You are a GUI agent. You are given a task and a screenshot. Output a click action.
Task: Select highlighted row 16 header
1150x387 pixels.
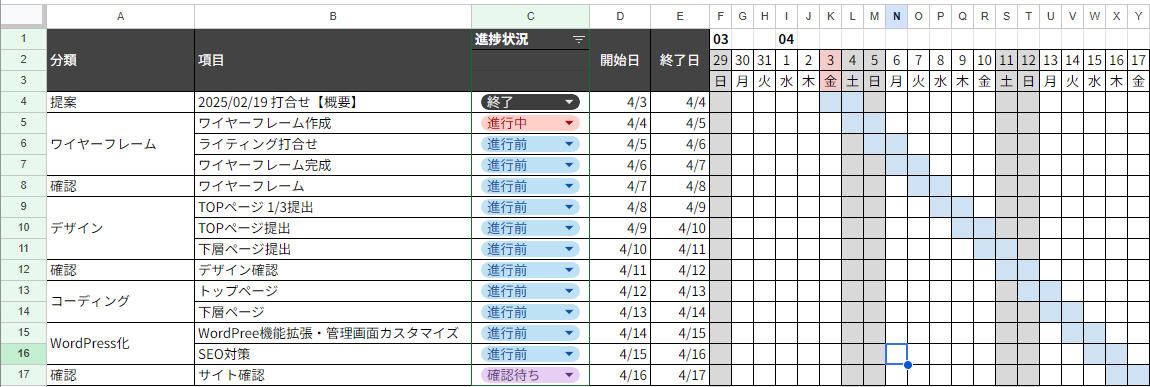pyautogui.click(x=23, y=354)
